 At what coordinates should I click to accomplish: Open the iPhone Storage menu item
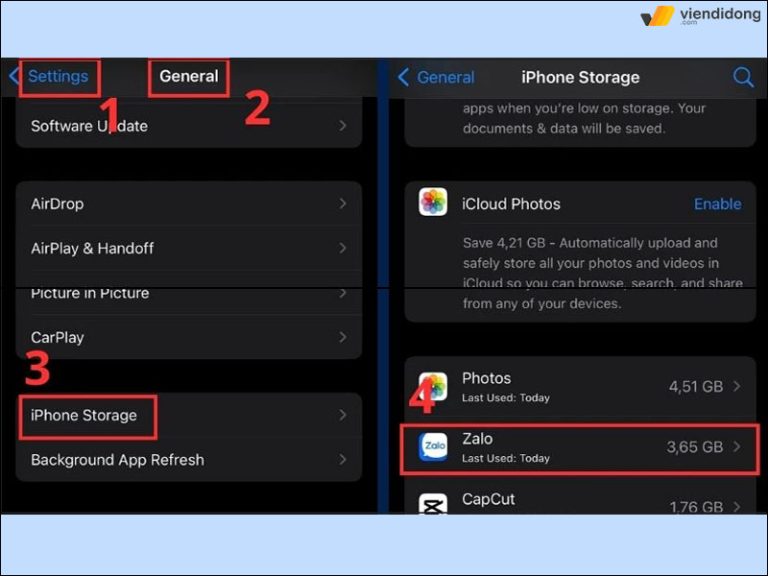click(x=85, y=415)
